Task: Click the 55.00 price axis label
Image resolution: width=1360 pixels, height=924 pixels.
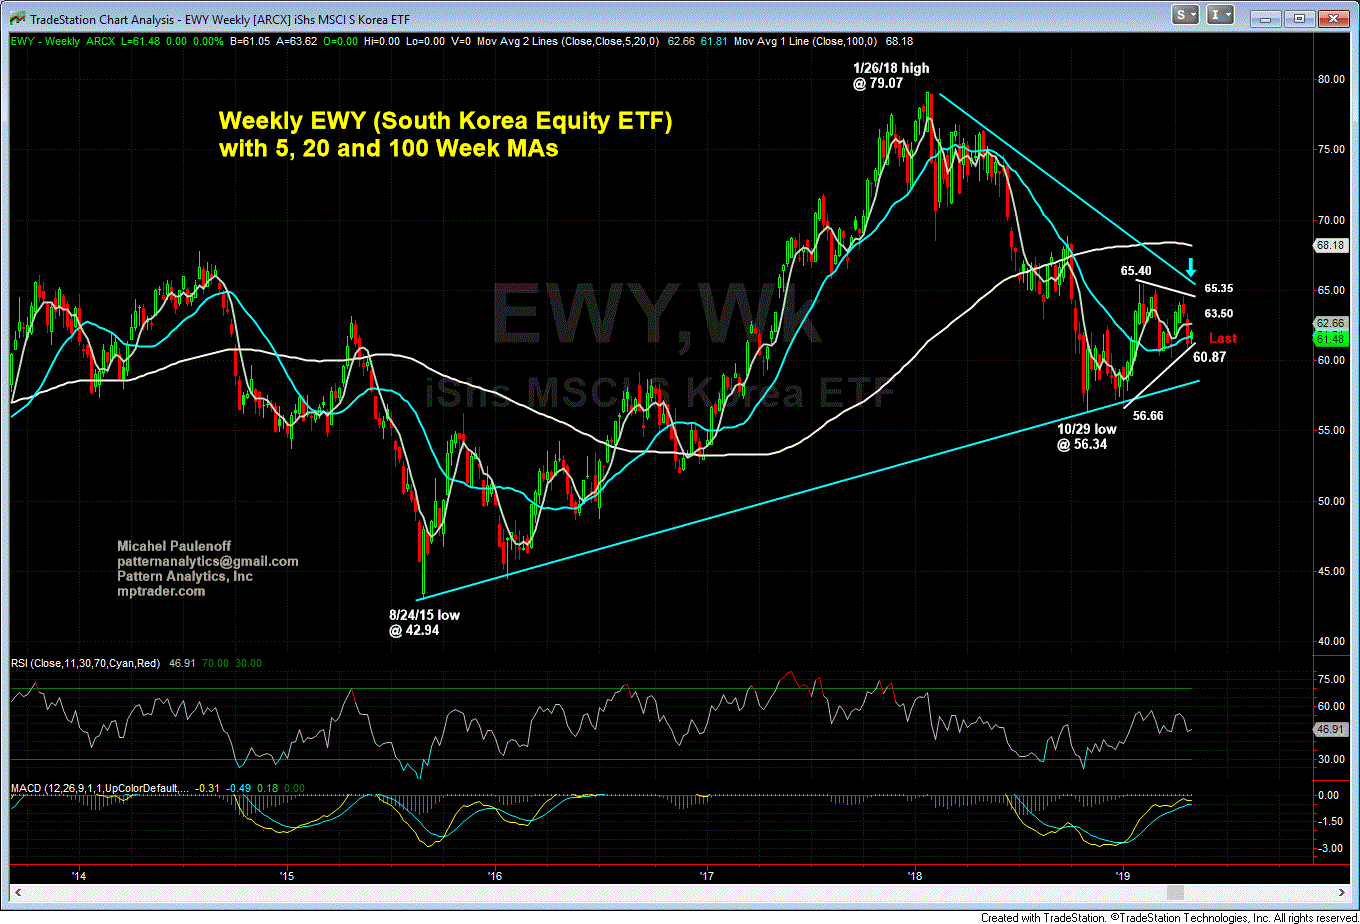Action: click(x=1329, y=430)
